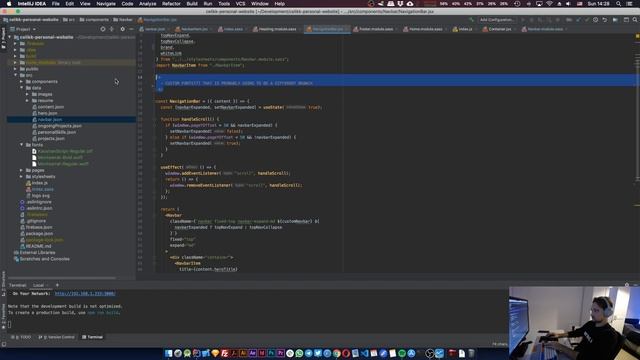Collapse the project root folder
The width and height of the screenshot is (640, 360).
(10, 37)
